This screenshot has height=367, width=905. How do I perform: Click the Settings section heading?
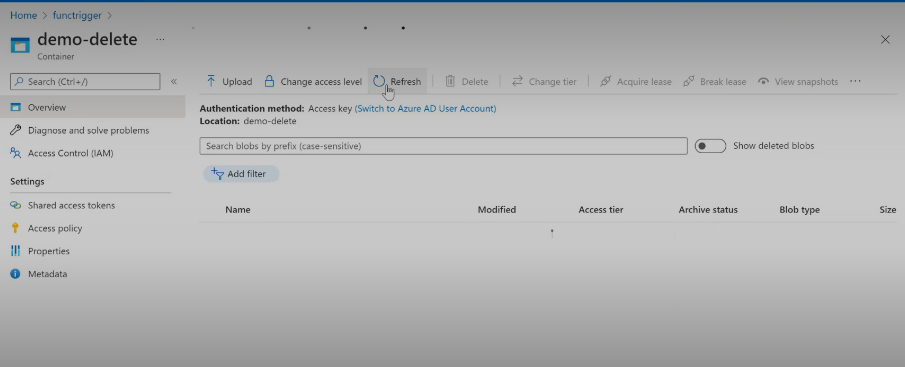(27, 182)
